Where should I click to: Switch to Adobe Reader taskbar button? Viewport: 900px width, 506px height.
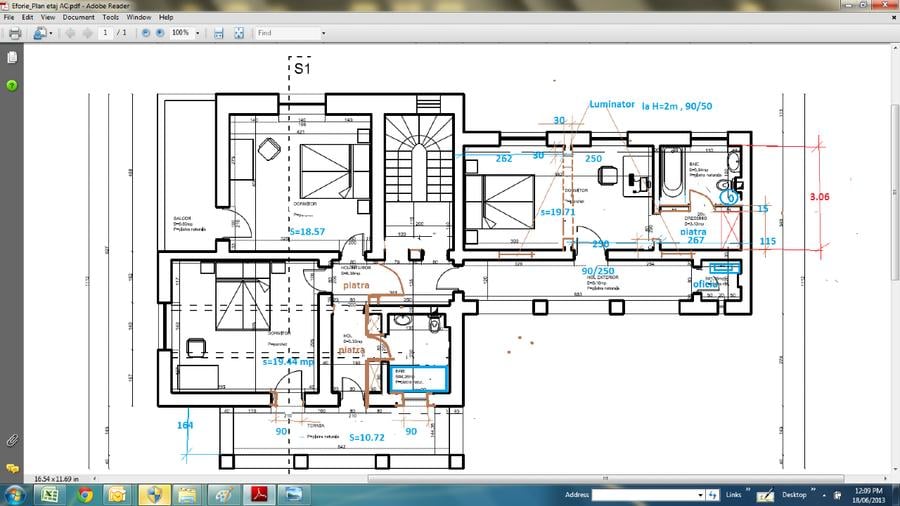[259, 495]
